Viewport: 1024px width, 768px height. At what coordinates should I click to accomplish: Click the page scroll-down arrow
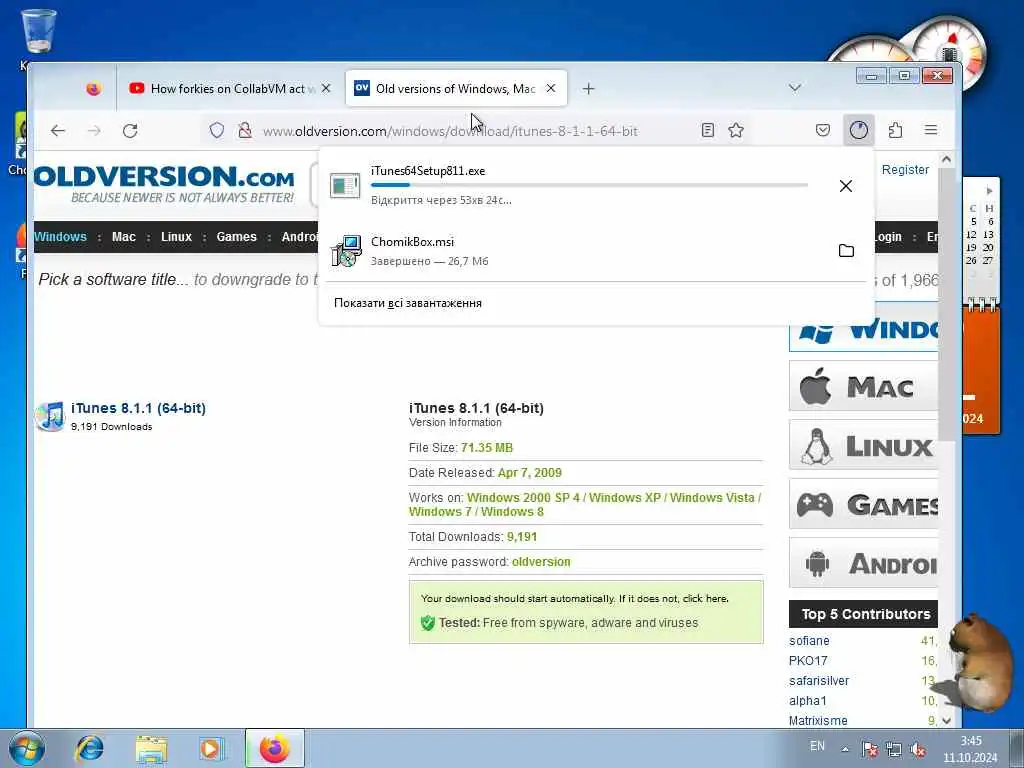pos(946,721)
